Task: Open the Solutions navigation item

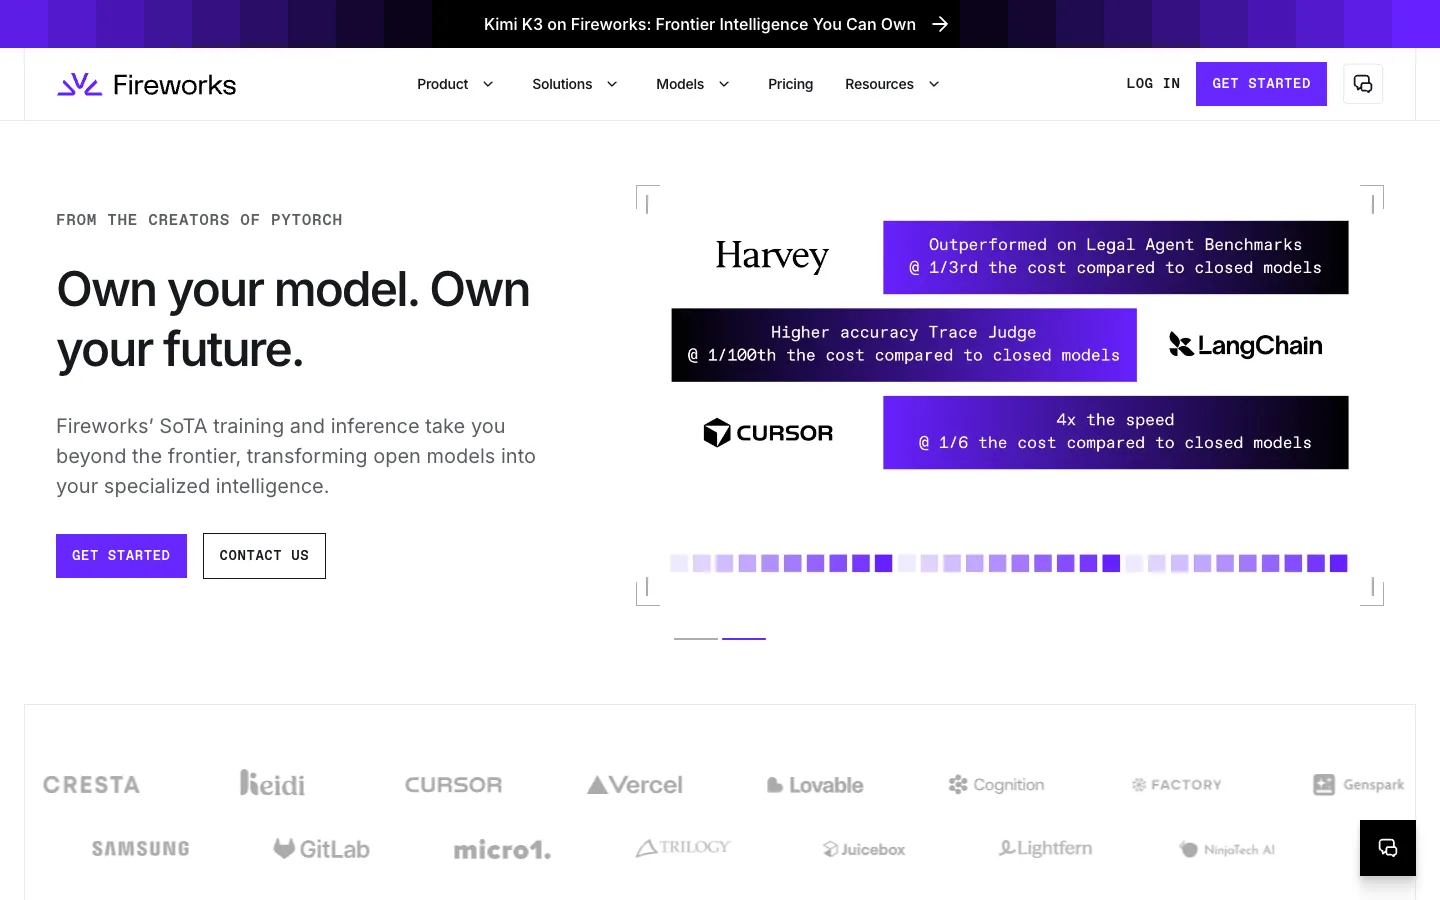Action: click(x=562, y=84)
